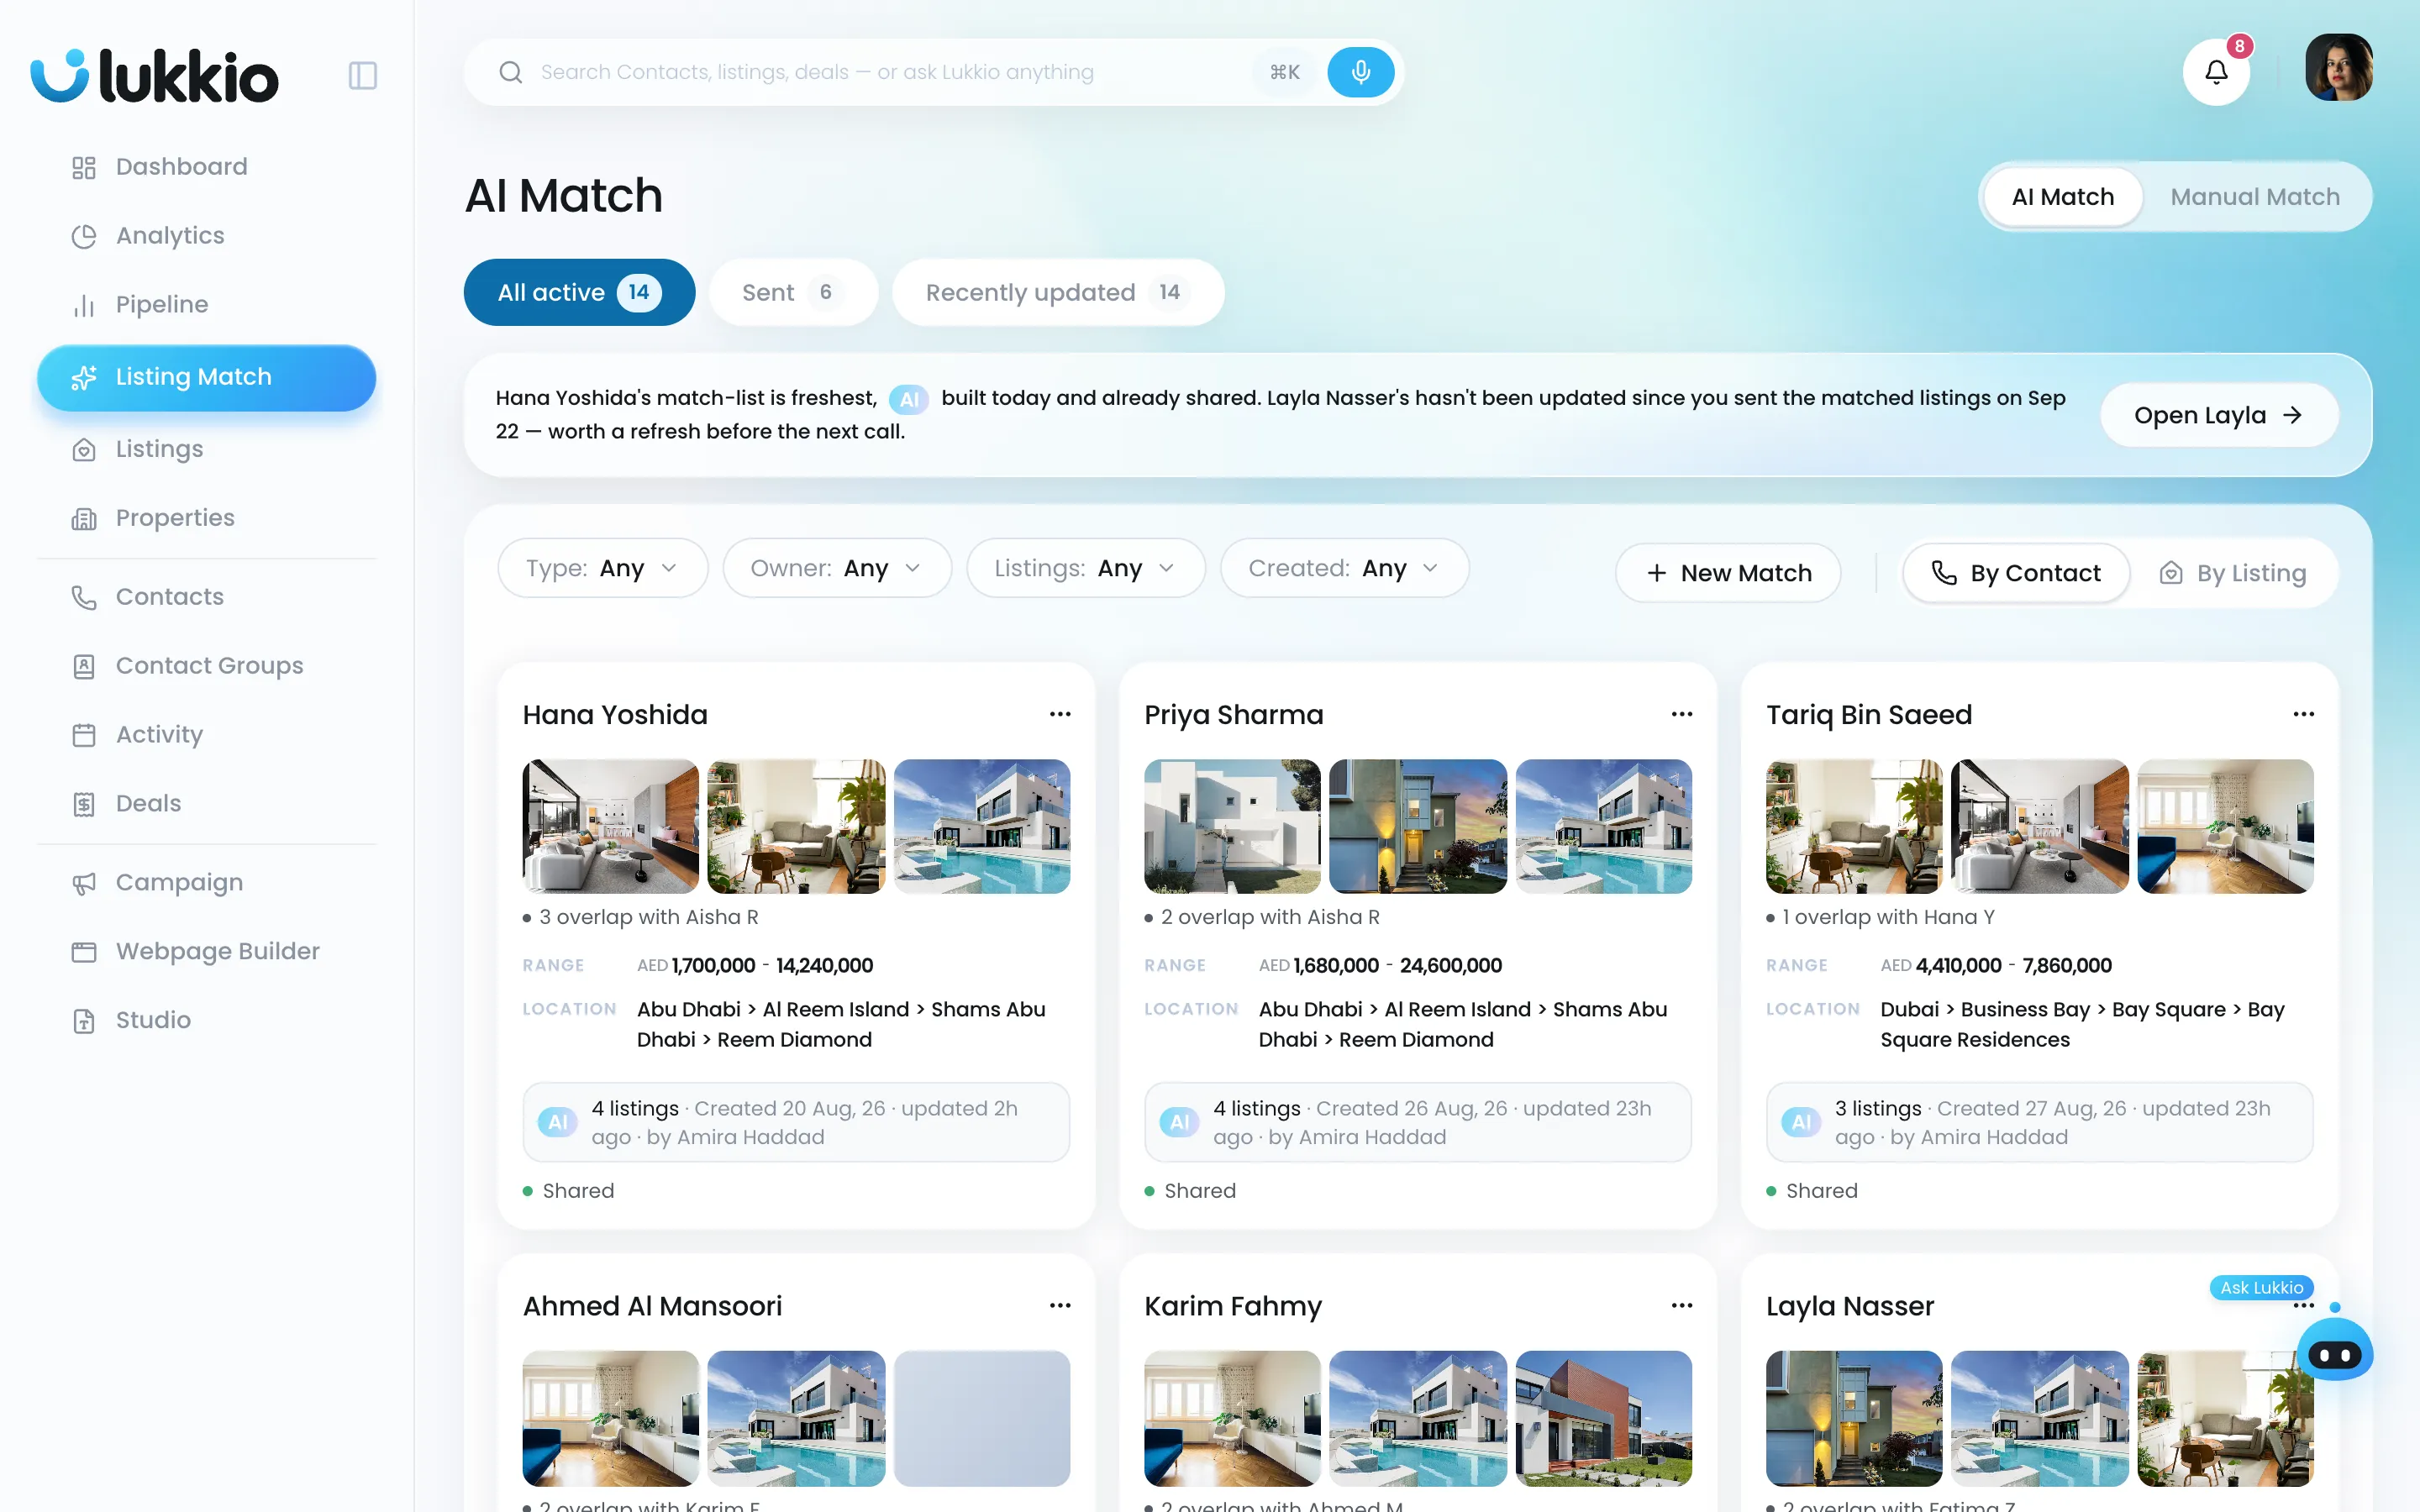Viewport: 2420px width, 1512px height.
Task: Click Tariq Bin Saeed's '3 listings' summary
Action: (x=2039, y=1122)
